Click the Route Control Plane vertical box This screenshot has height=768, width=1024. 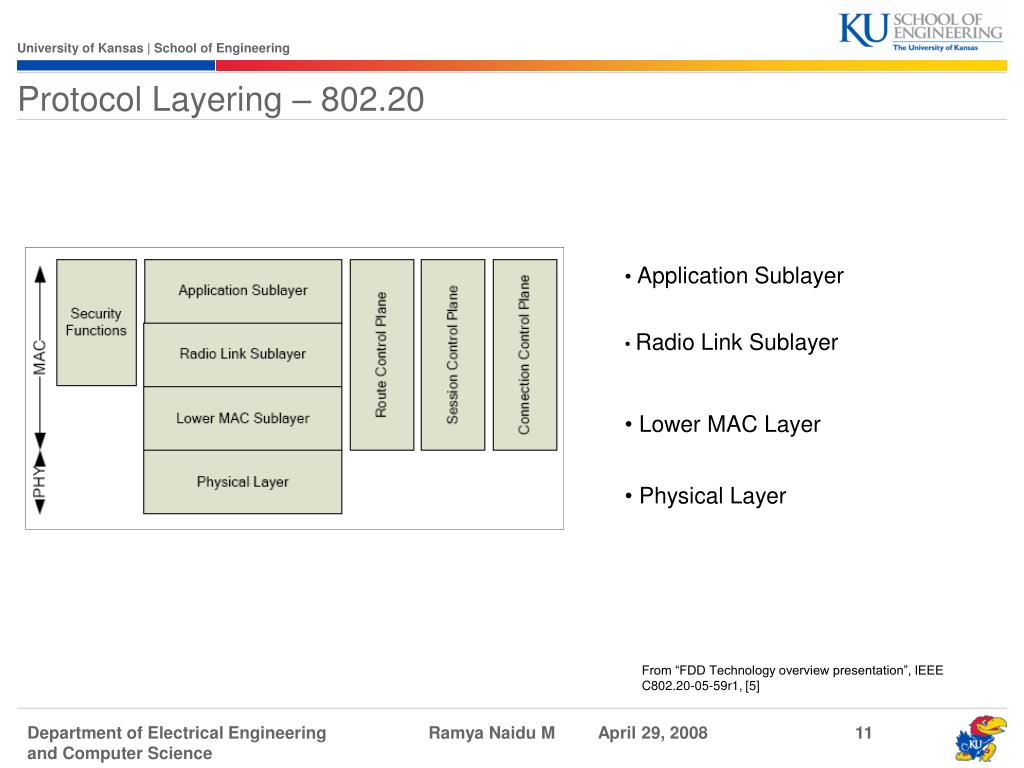tap(382, 355)
